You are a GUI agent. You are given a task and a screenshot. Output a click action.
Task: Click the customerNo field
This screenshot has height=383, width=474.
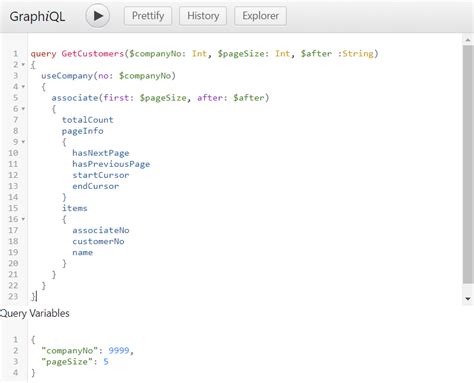(x=98, y=241)
